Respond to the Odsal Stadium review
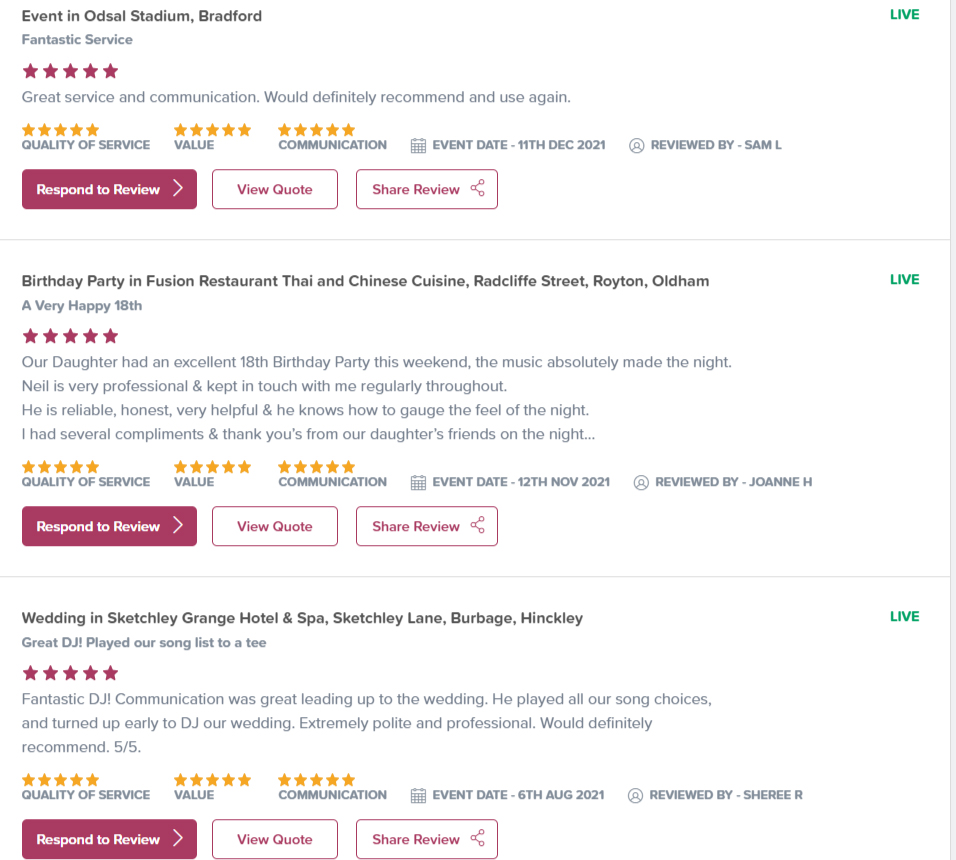Screen dimensions: 956x860 pyautogui.click(x=109, y=189)
